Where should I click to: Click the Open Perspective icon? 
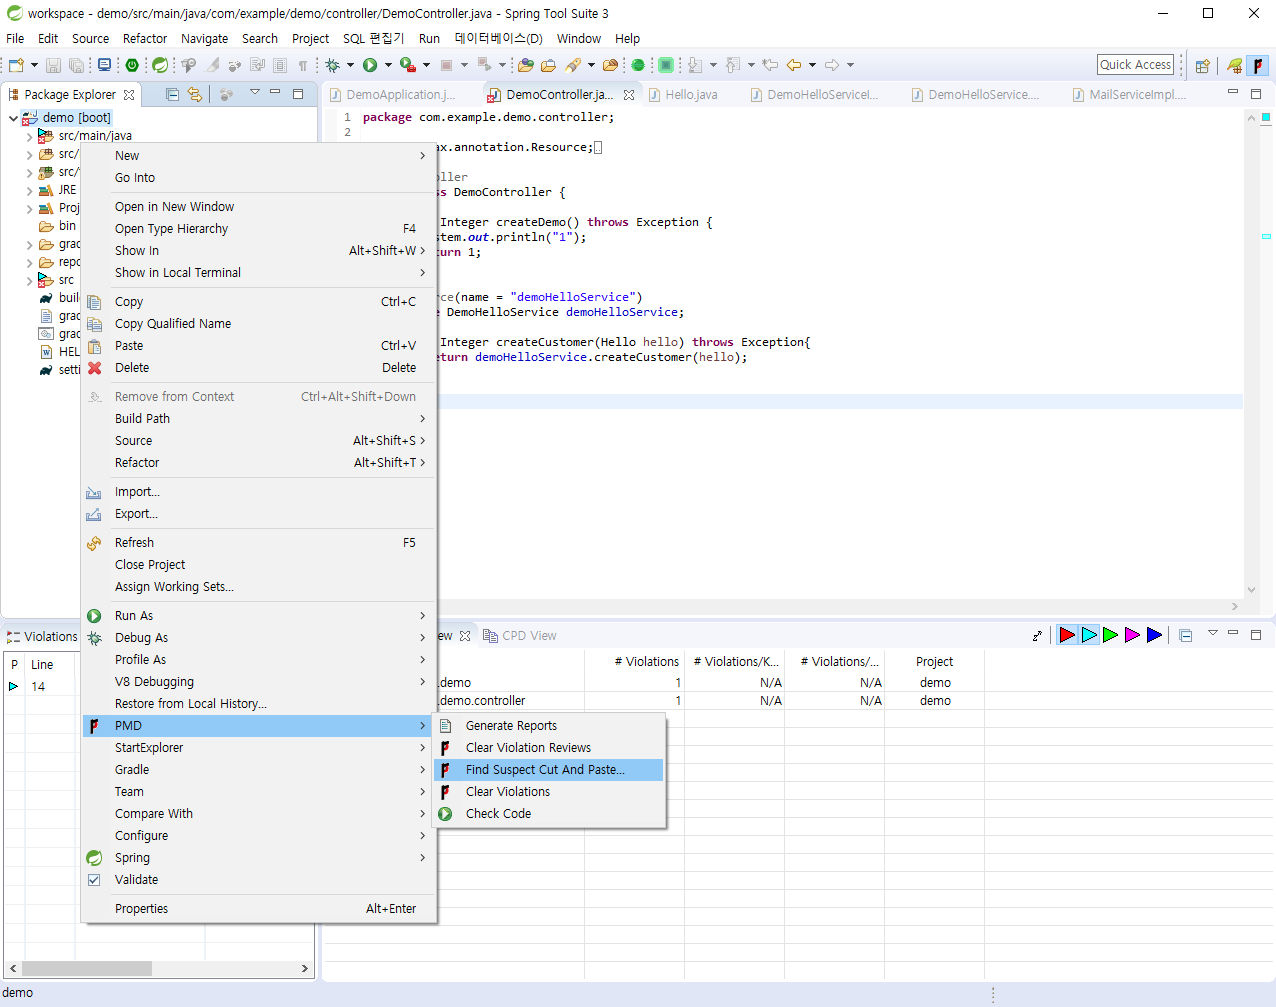[1203, 65]
